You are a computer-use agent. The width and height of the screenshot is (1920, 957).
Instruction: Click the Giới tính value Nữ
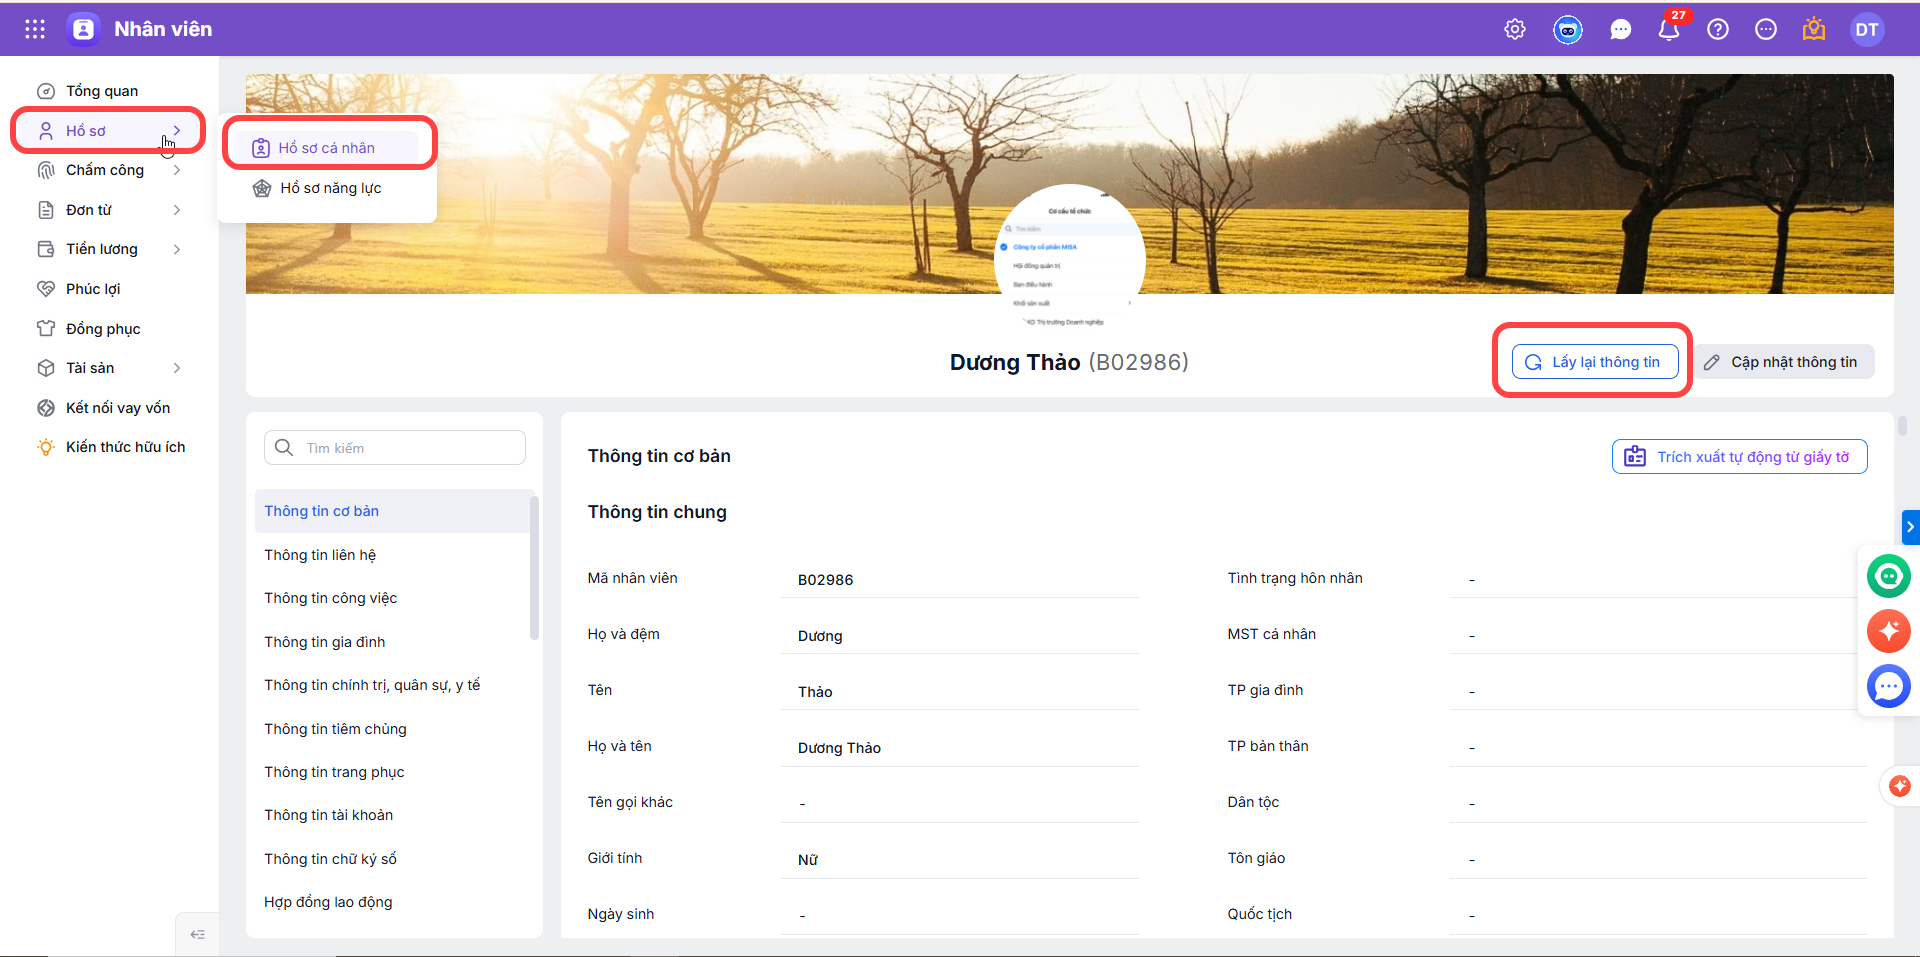808,860
